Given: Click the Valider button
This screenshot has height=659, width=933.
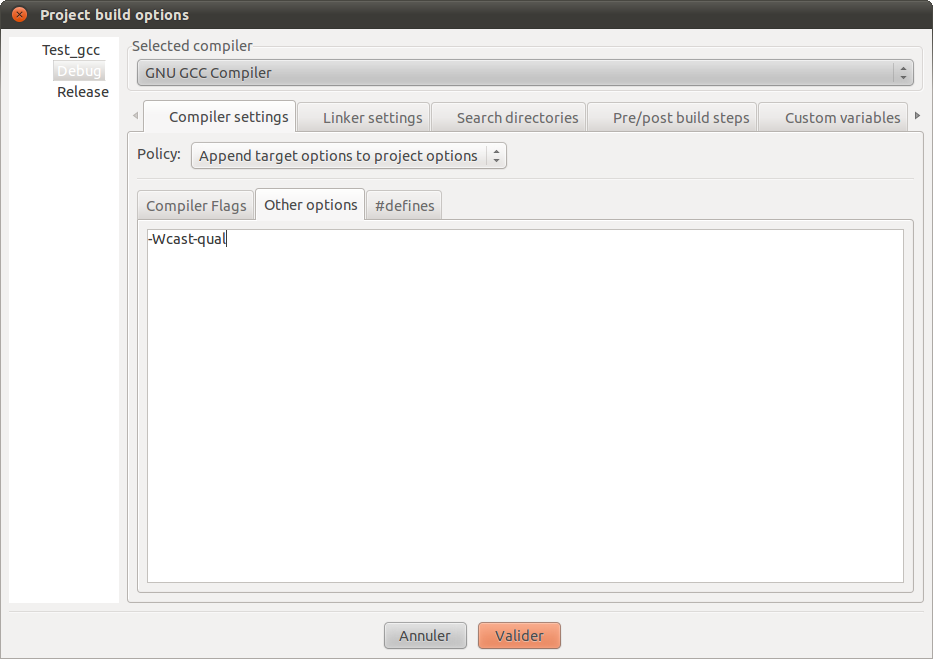Looking at the screenshot, I should pyautogui.click(x=519, y=635).
